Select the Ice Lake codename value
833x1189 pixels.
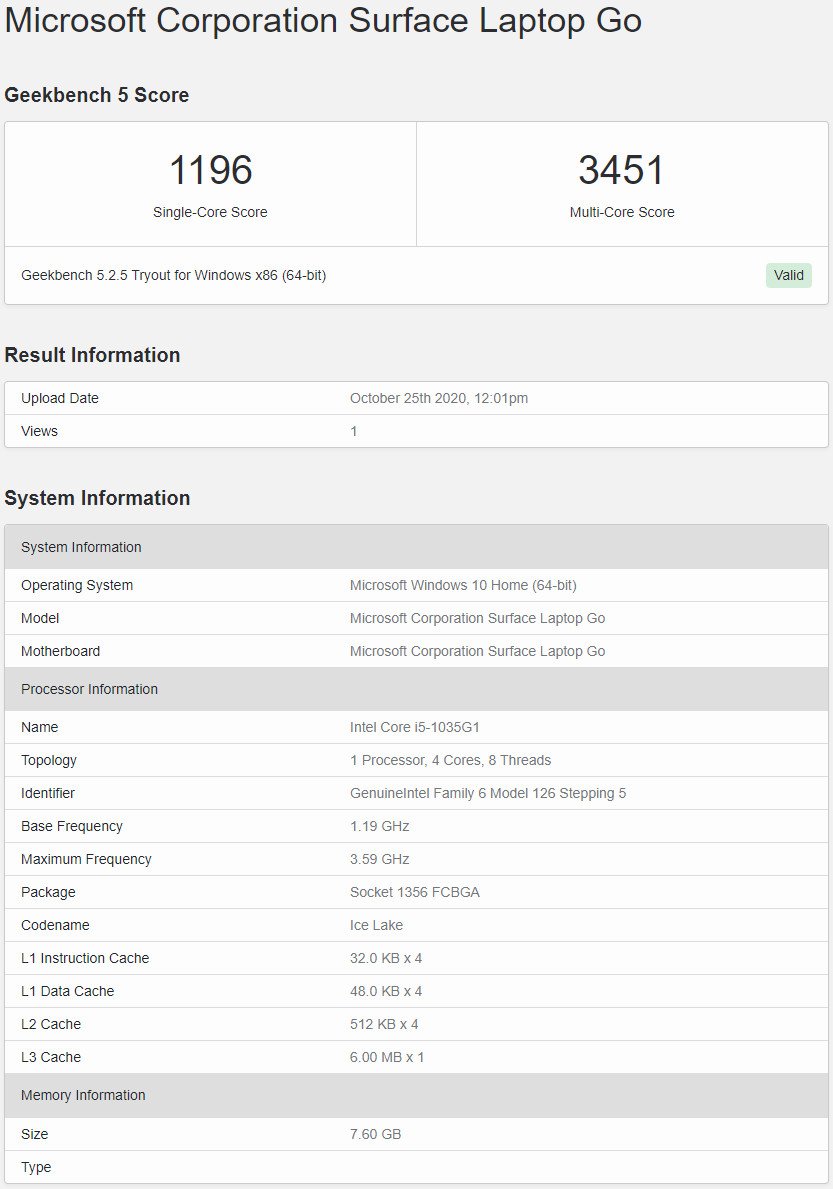[377, 925]
